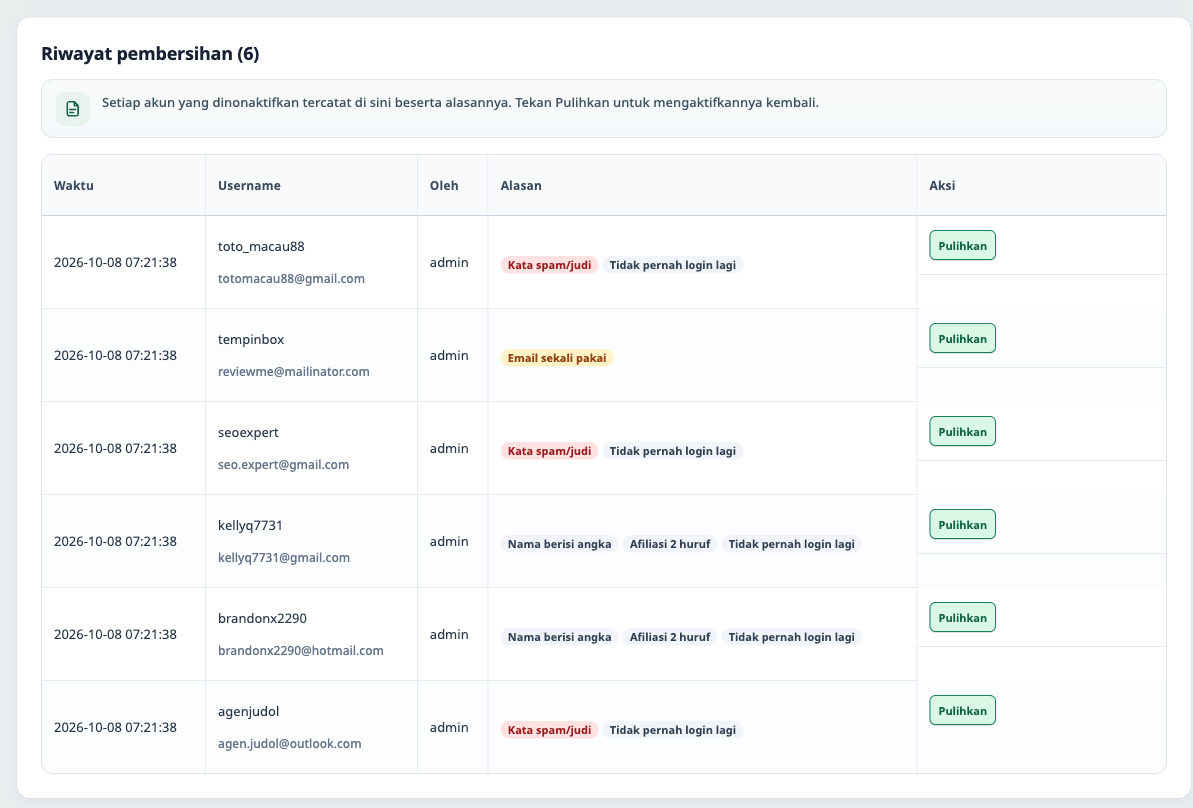Click the Riwayat pembersihan (6) heading

click(150, 53)
